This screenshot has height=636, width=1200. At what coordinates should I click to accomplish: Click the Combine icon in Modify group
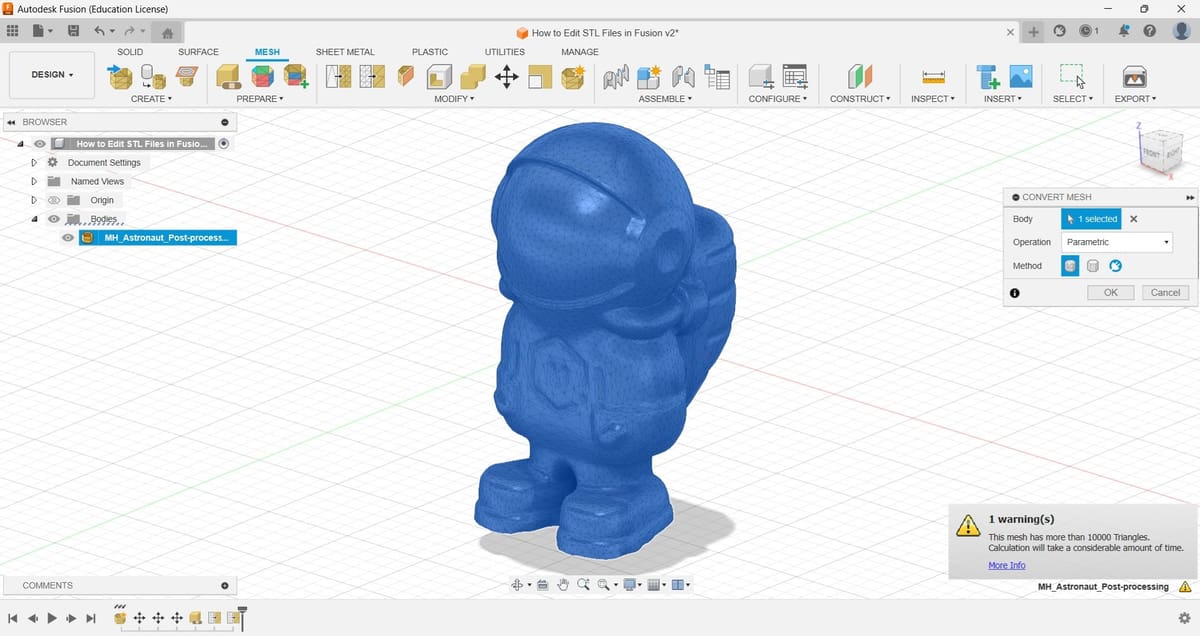473,76
